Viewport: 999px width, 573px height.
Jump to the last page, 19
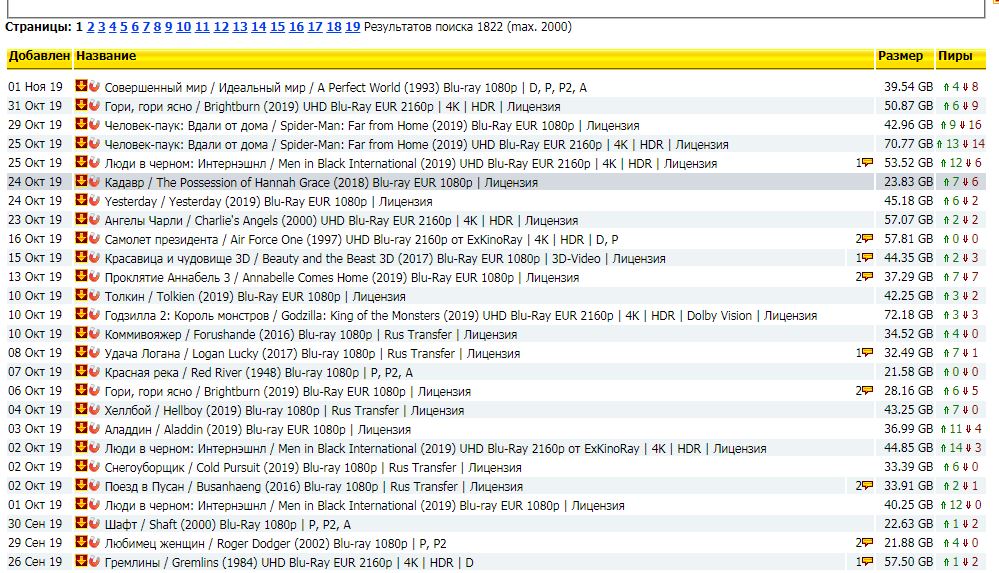[352, 27]
